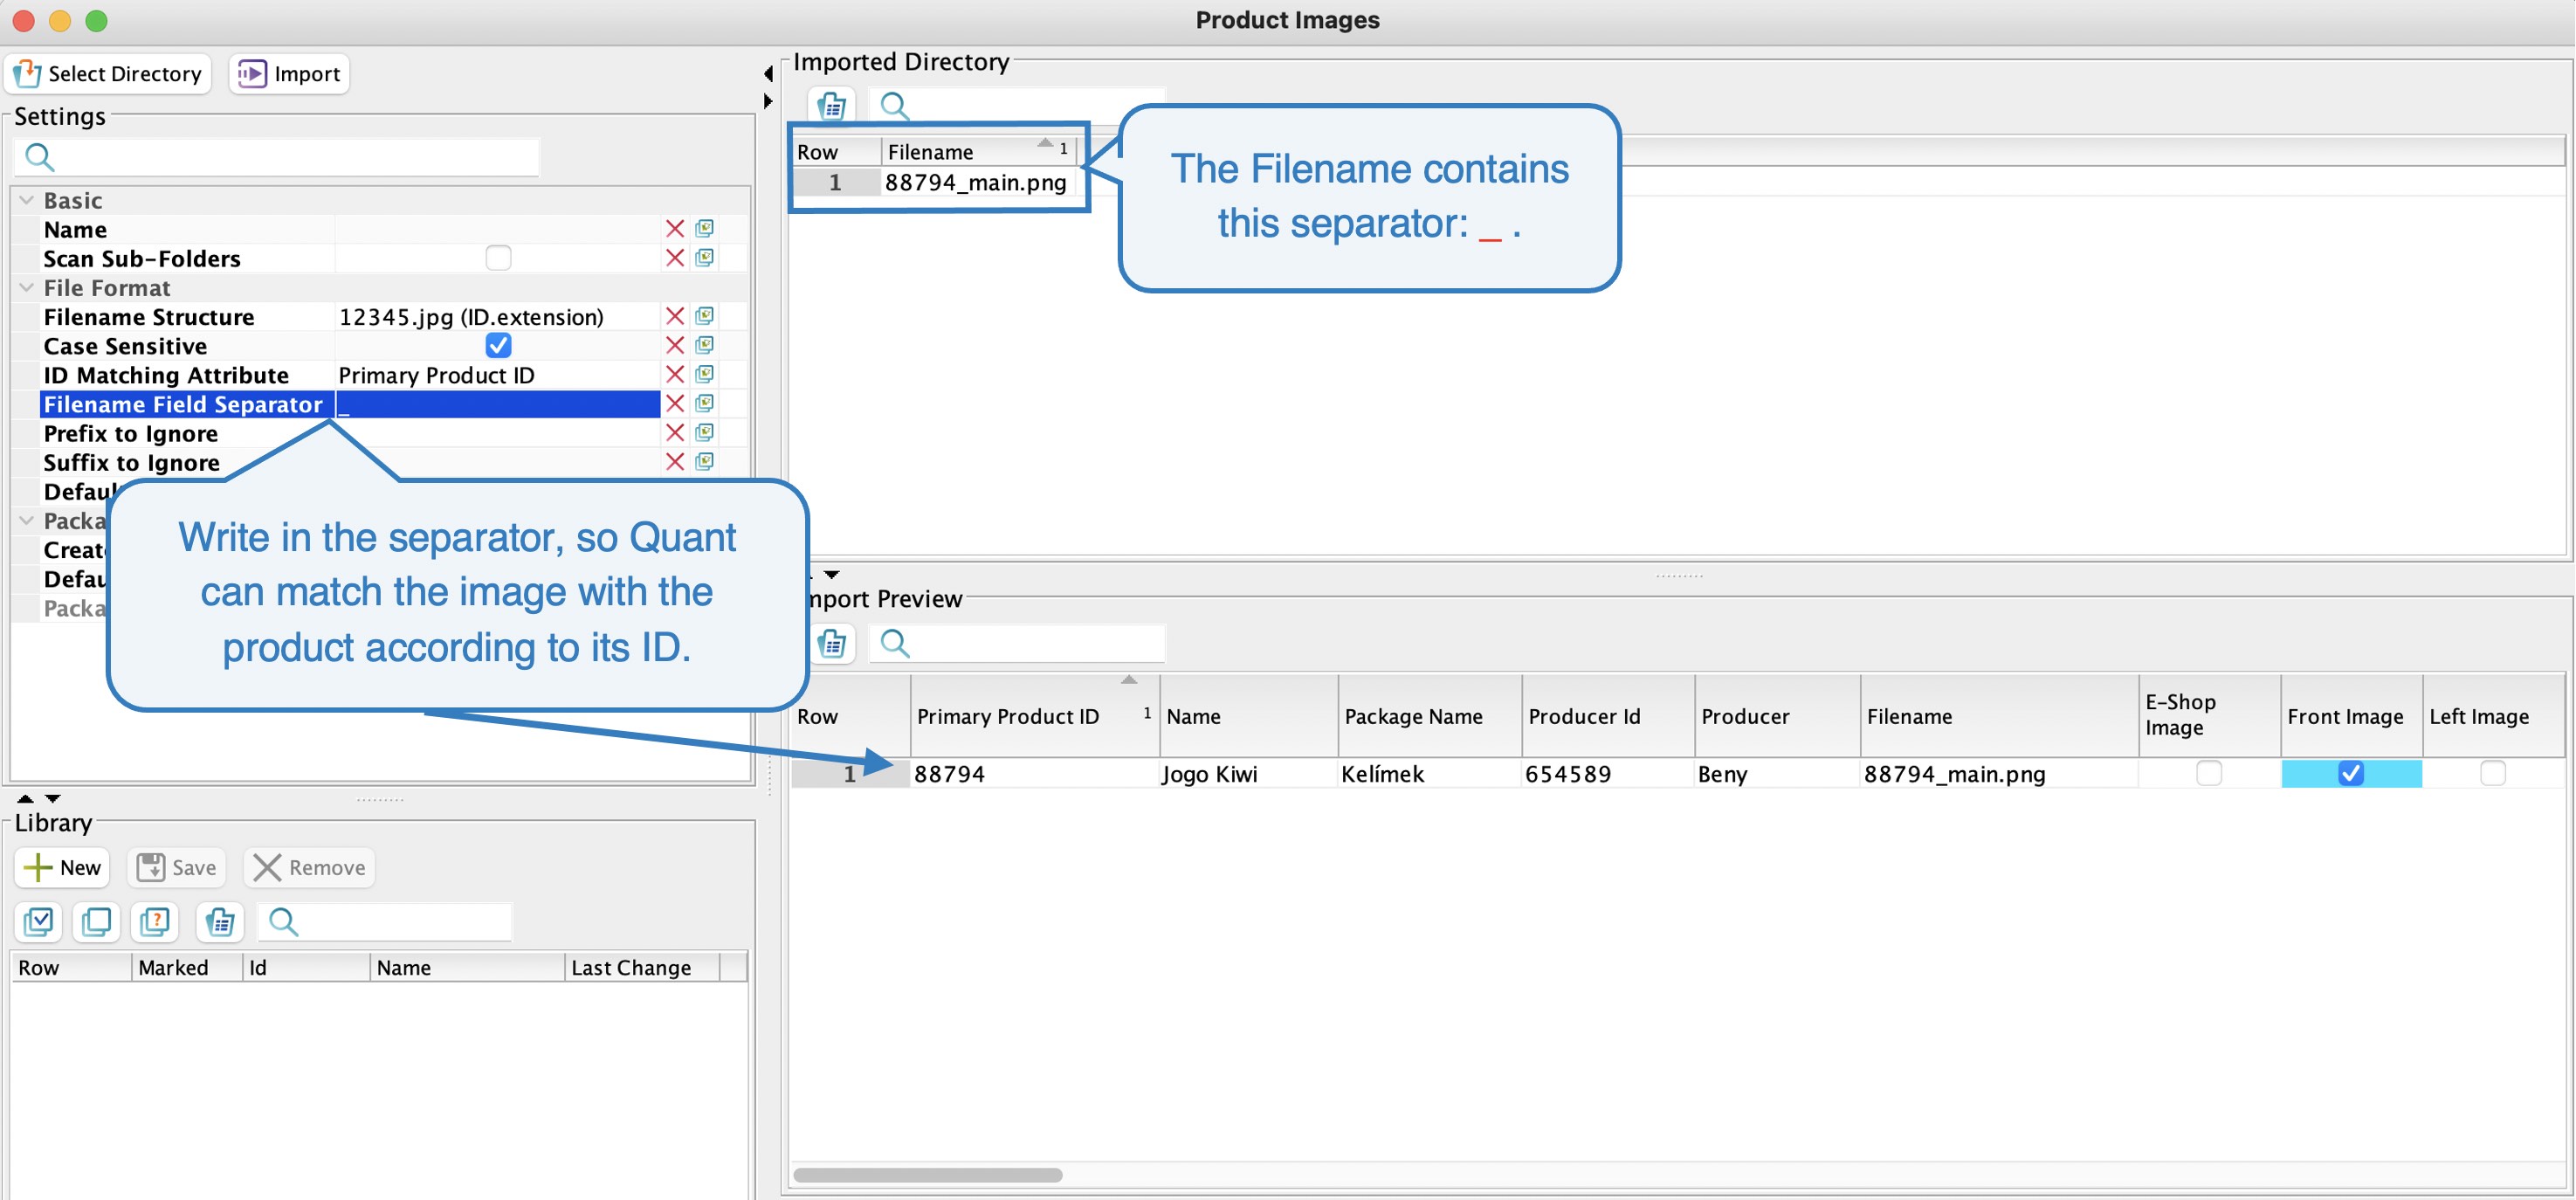Copy icon beside Filename Structure

[705, 317]
